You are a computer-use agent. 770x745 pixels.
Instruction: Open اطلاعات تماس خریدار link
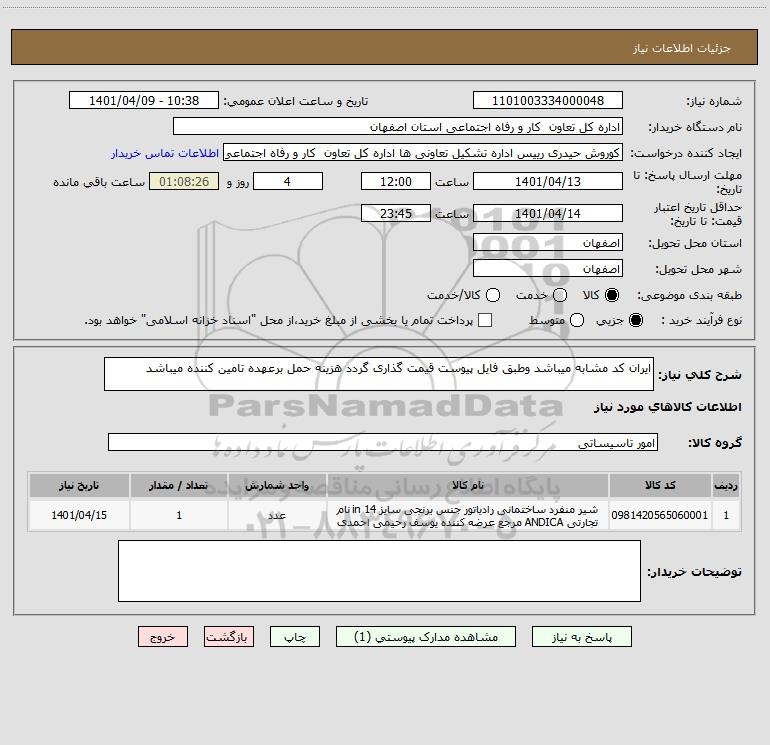pos(165,153)
